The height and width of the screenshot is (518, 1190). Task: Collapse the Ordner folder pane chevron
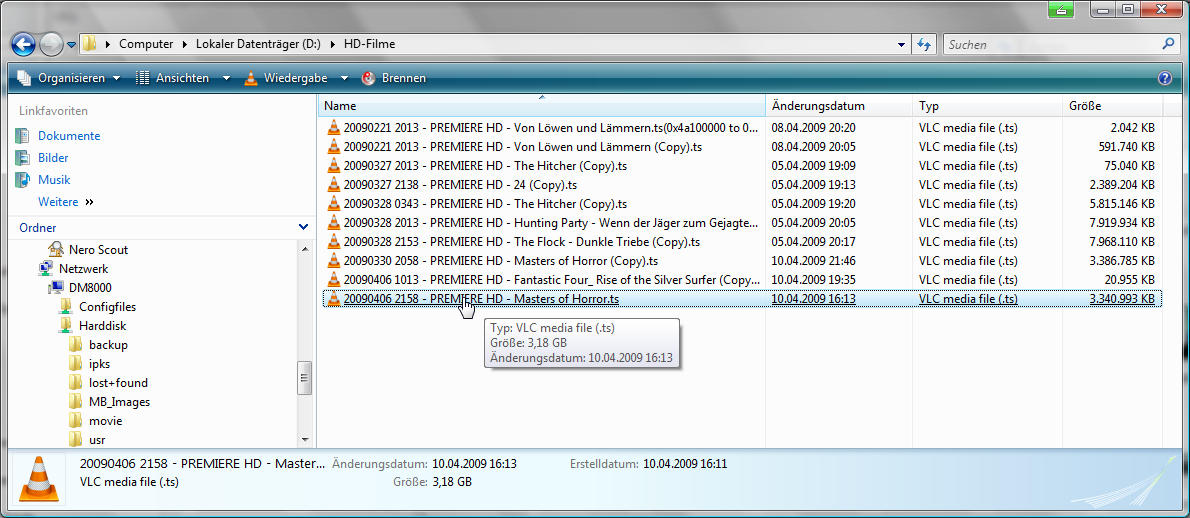click(x=304, y=227)
